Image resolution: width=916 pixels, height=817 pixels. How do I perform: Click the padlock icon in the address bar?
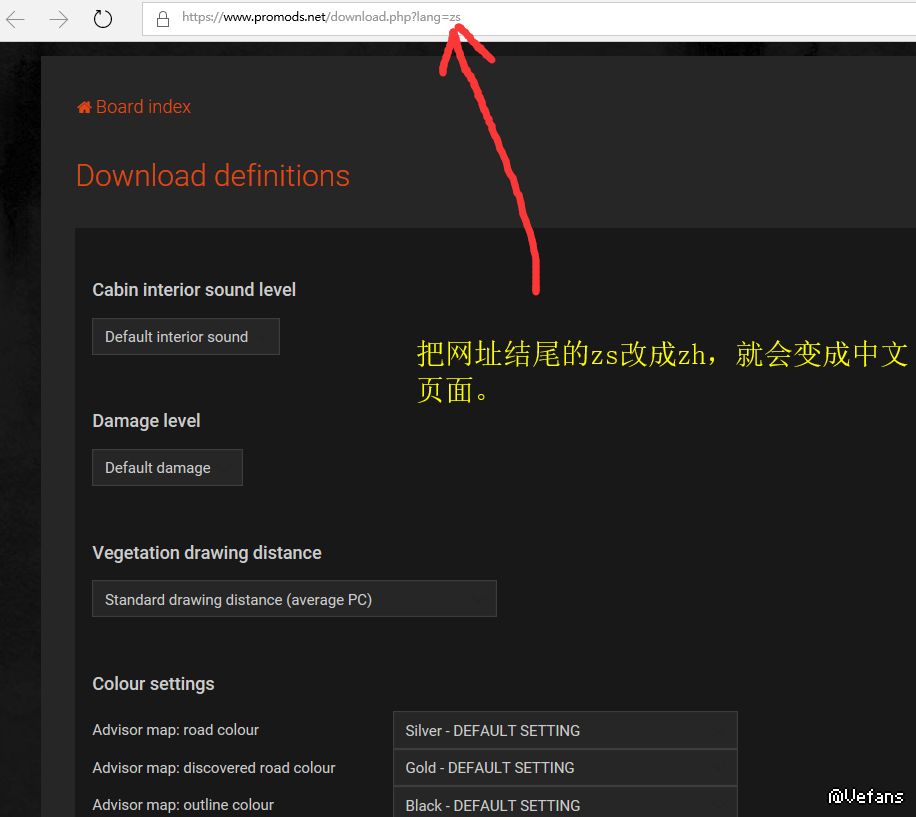(x=162, y=18)
